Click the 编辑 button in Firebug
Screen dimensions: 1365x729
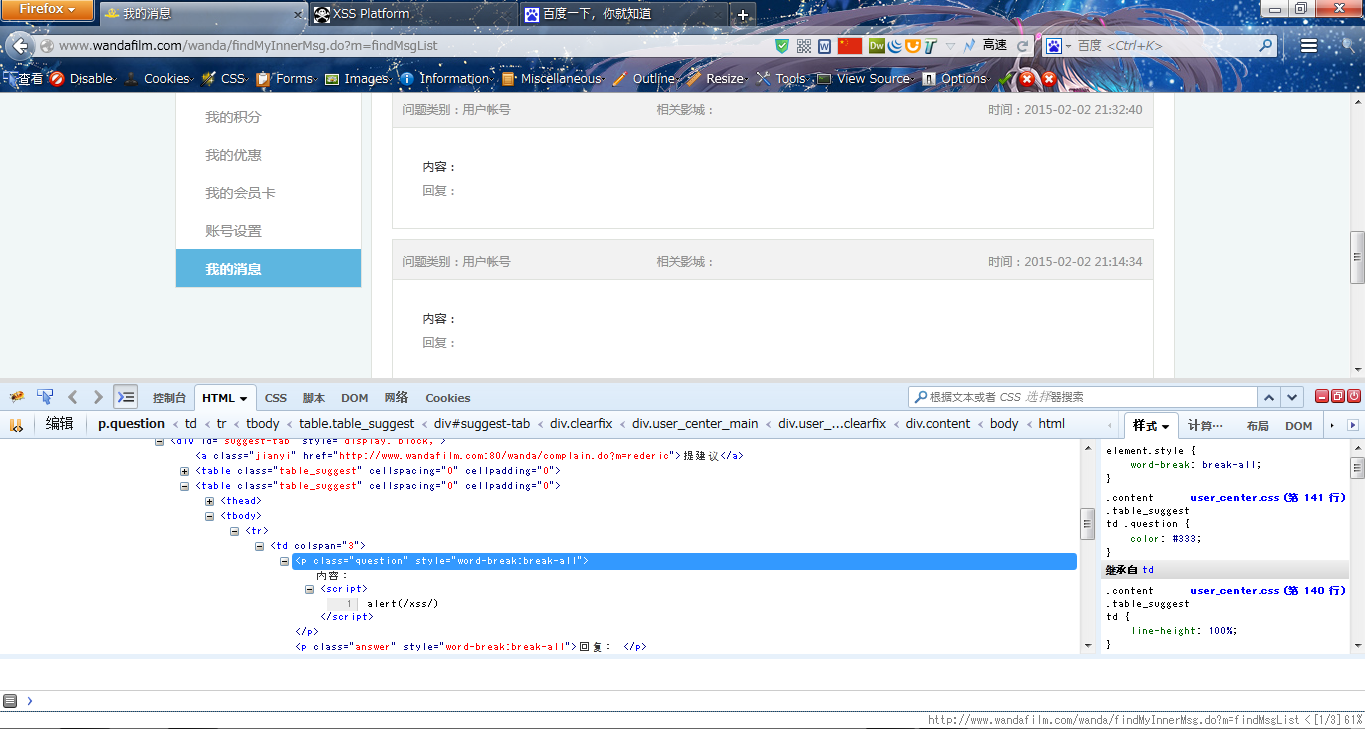tap(60, 424)
